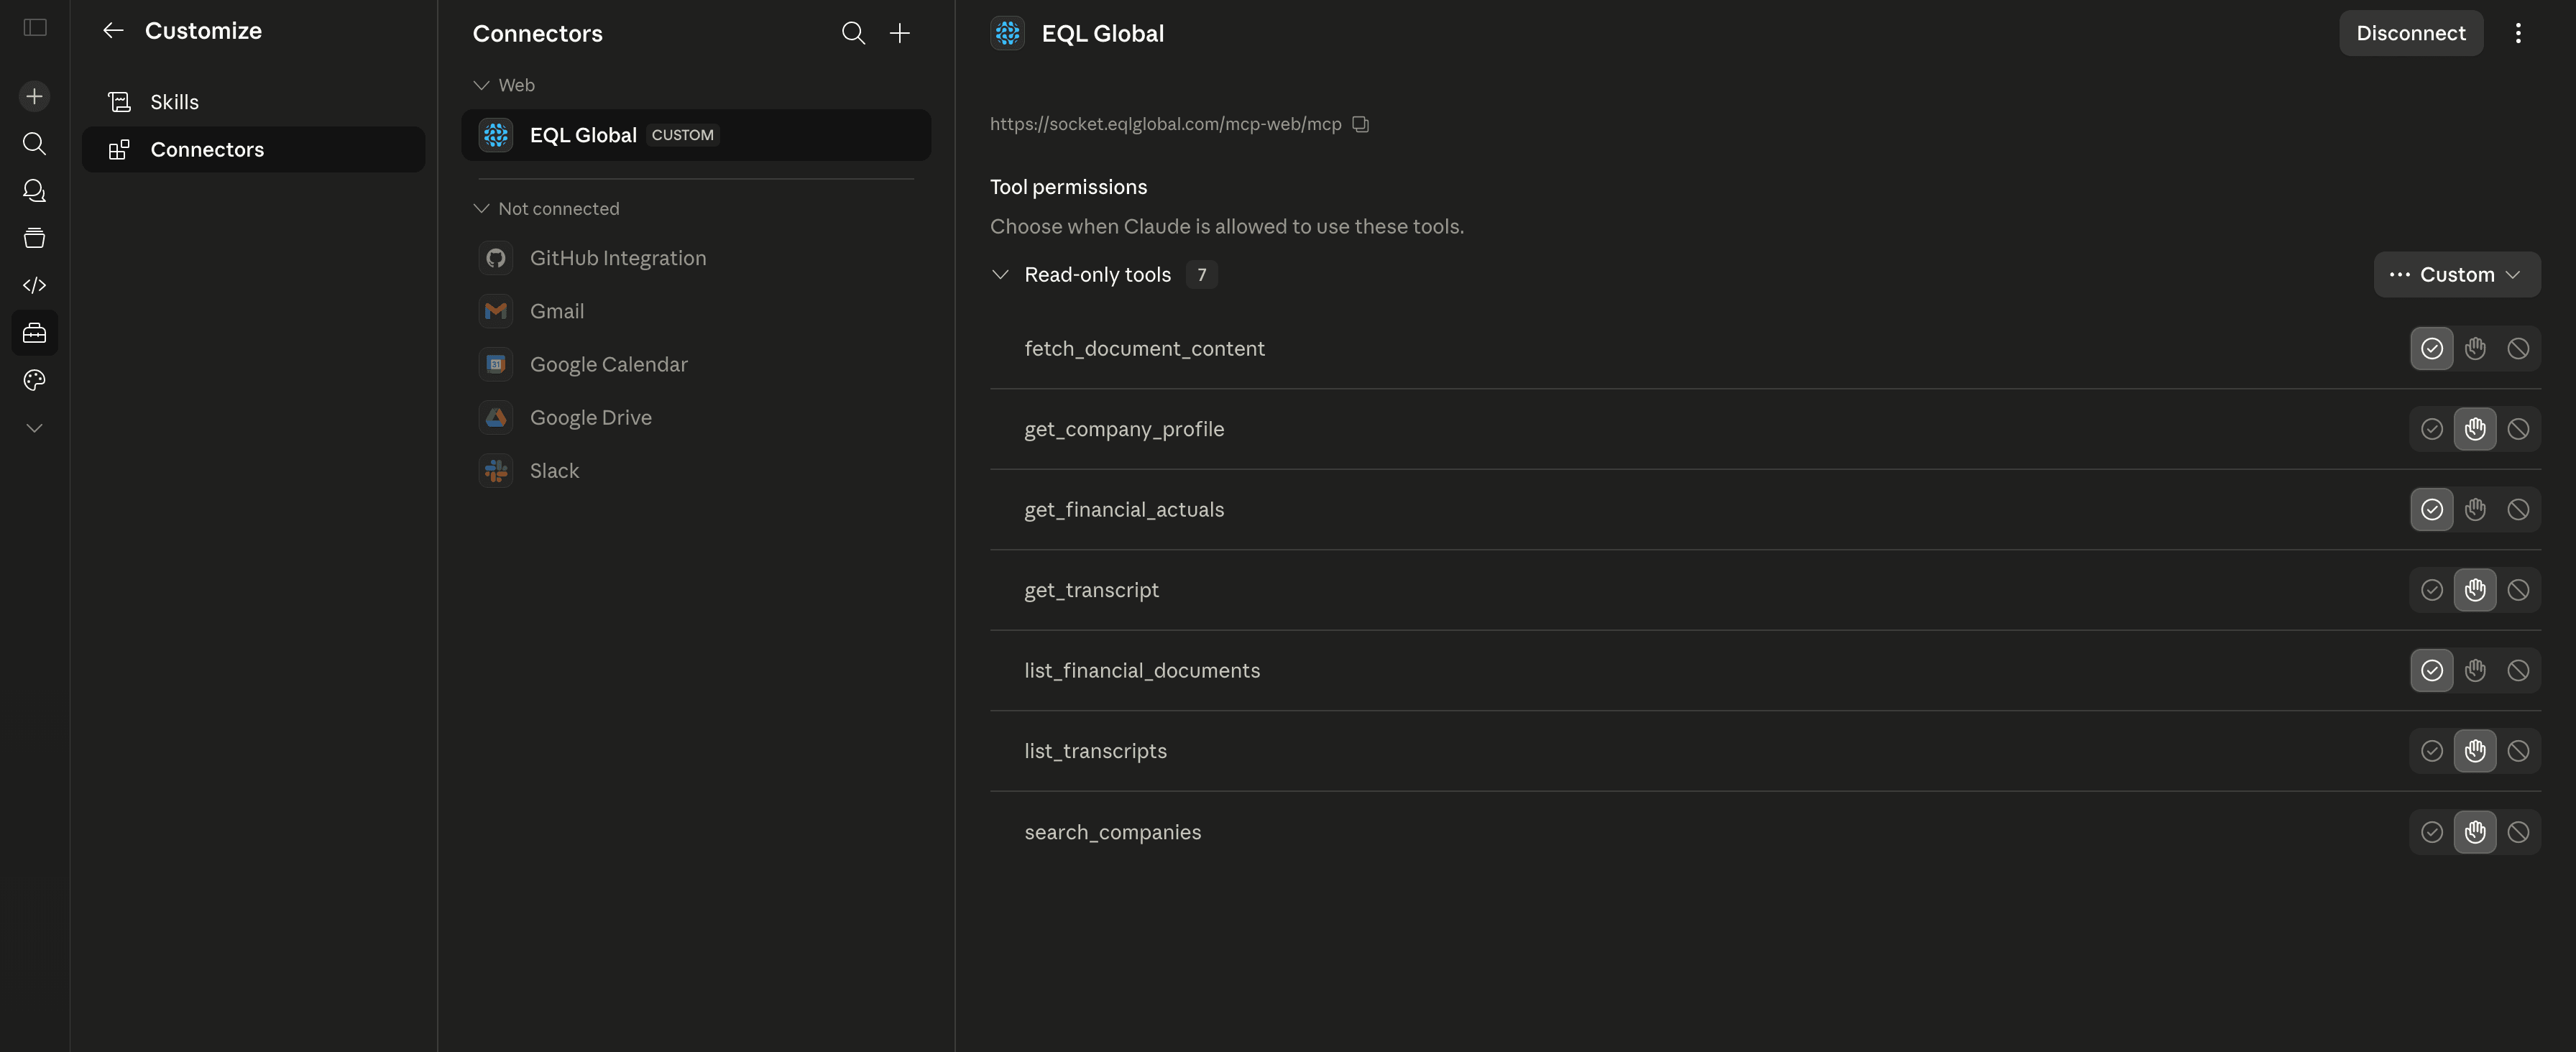Open the Slack connector

pyautogui.click(x=696, y=470)
